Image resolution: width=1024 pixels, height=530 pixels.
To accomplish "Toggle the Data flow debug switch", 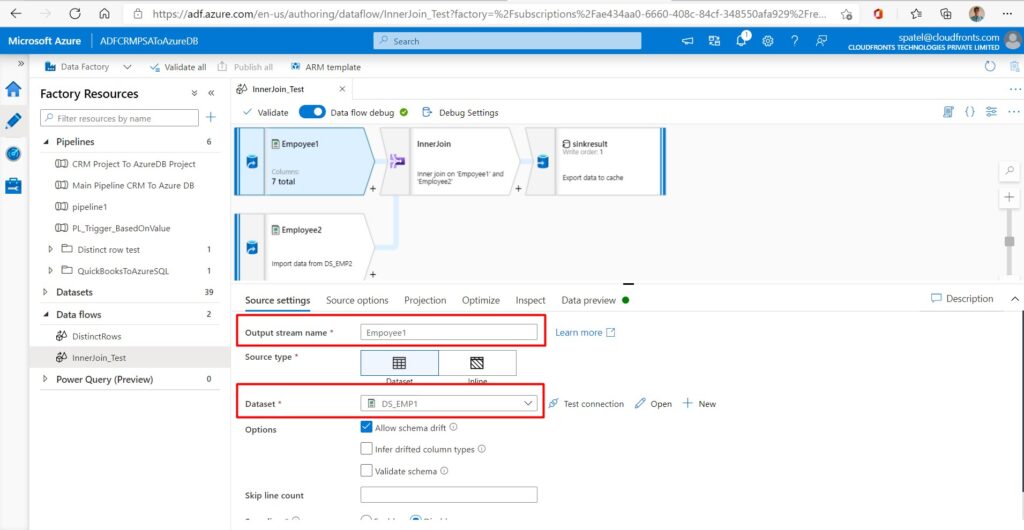I will tap(312, 112).
